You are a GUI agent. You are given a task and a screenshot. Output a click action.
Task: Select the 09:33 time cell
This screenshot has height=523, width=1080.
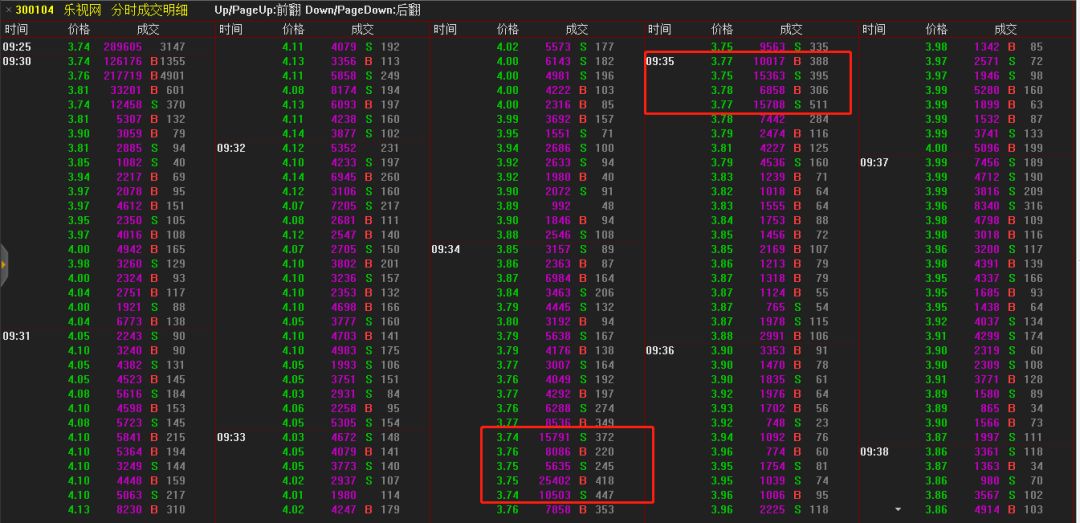230,437
